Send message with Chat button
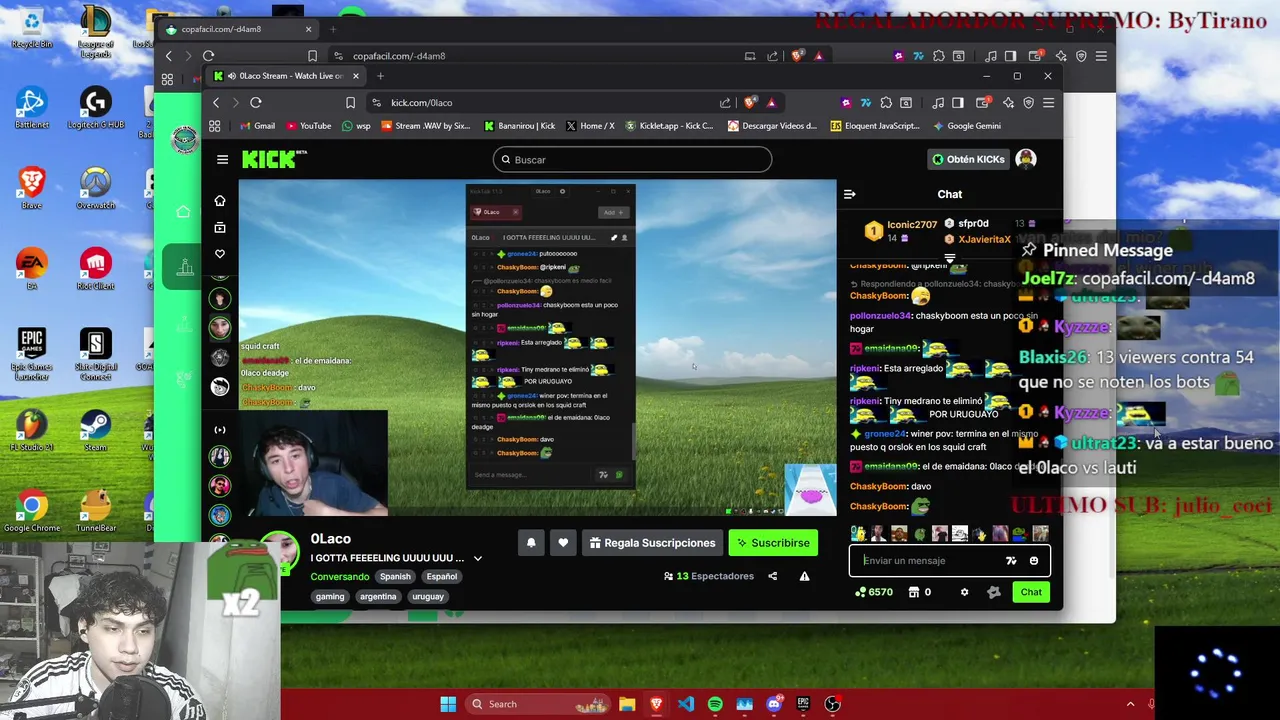The height and width of the screenshot is (720, 1280). (x=1031, y=592)
